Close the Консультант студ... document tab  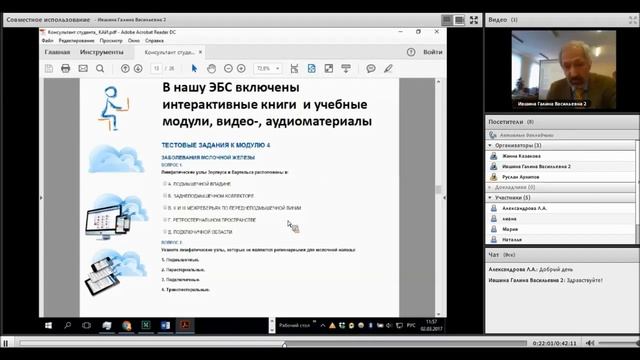pos(200,52)
